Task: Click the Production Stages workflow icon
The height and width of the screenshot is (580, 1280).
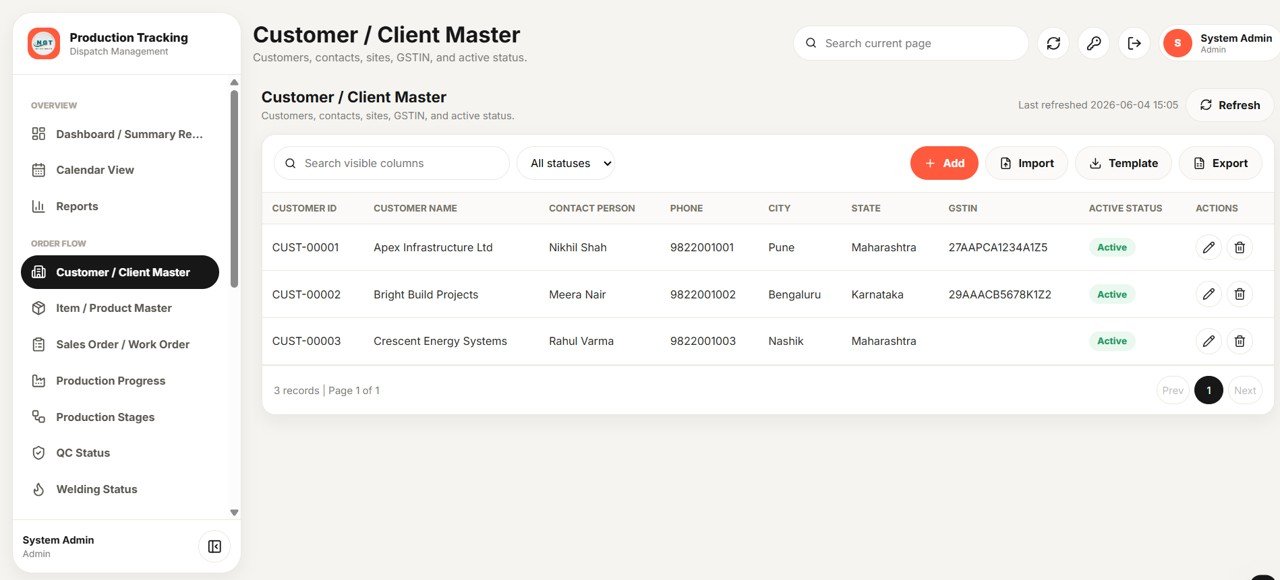Action: tap(39, 417)
